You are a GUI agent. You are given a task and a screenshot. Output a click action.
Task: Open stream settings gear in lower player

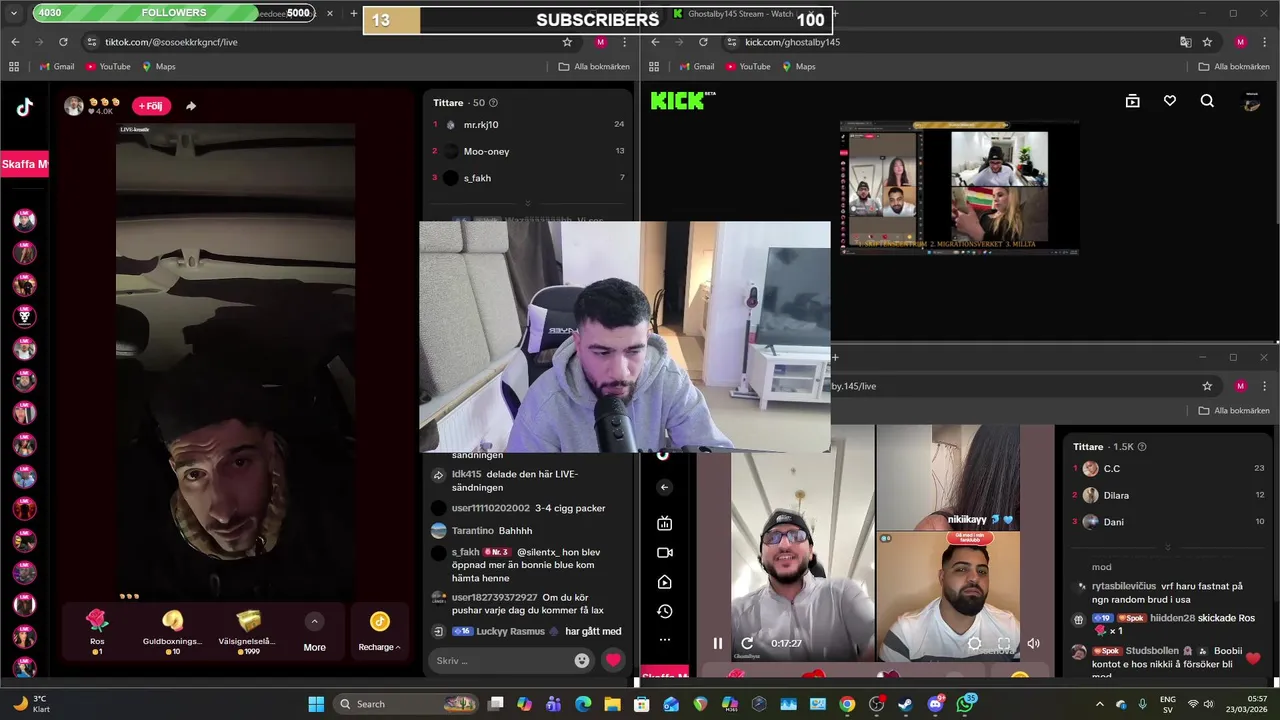974,643
